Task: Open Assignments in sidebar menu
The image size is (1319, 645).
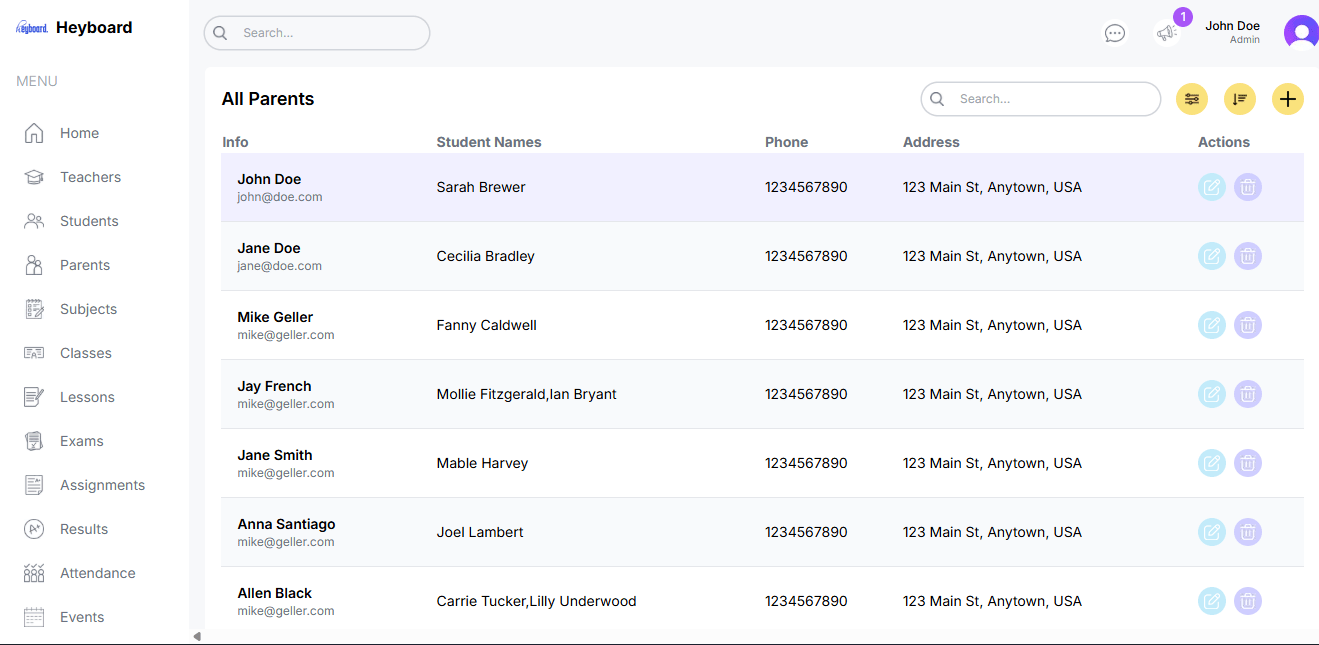Action: click(x=85, y=485)
